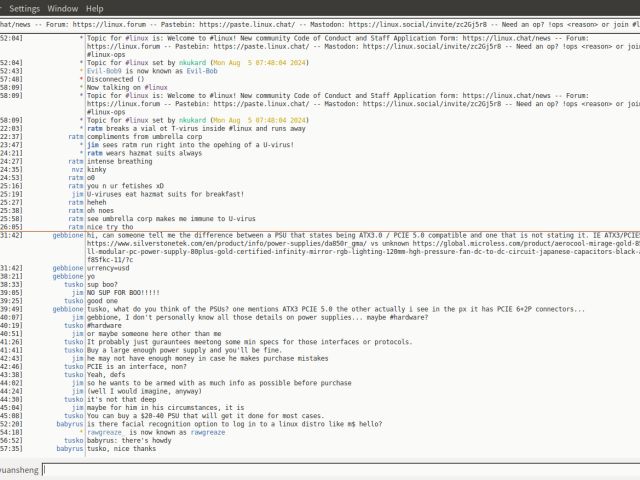Click the Evil-Bob9 nickname in the rename notice
The width and height of the screenshot is (640, 480).
click(x=108, y=70)
